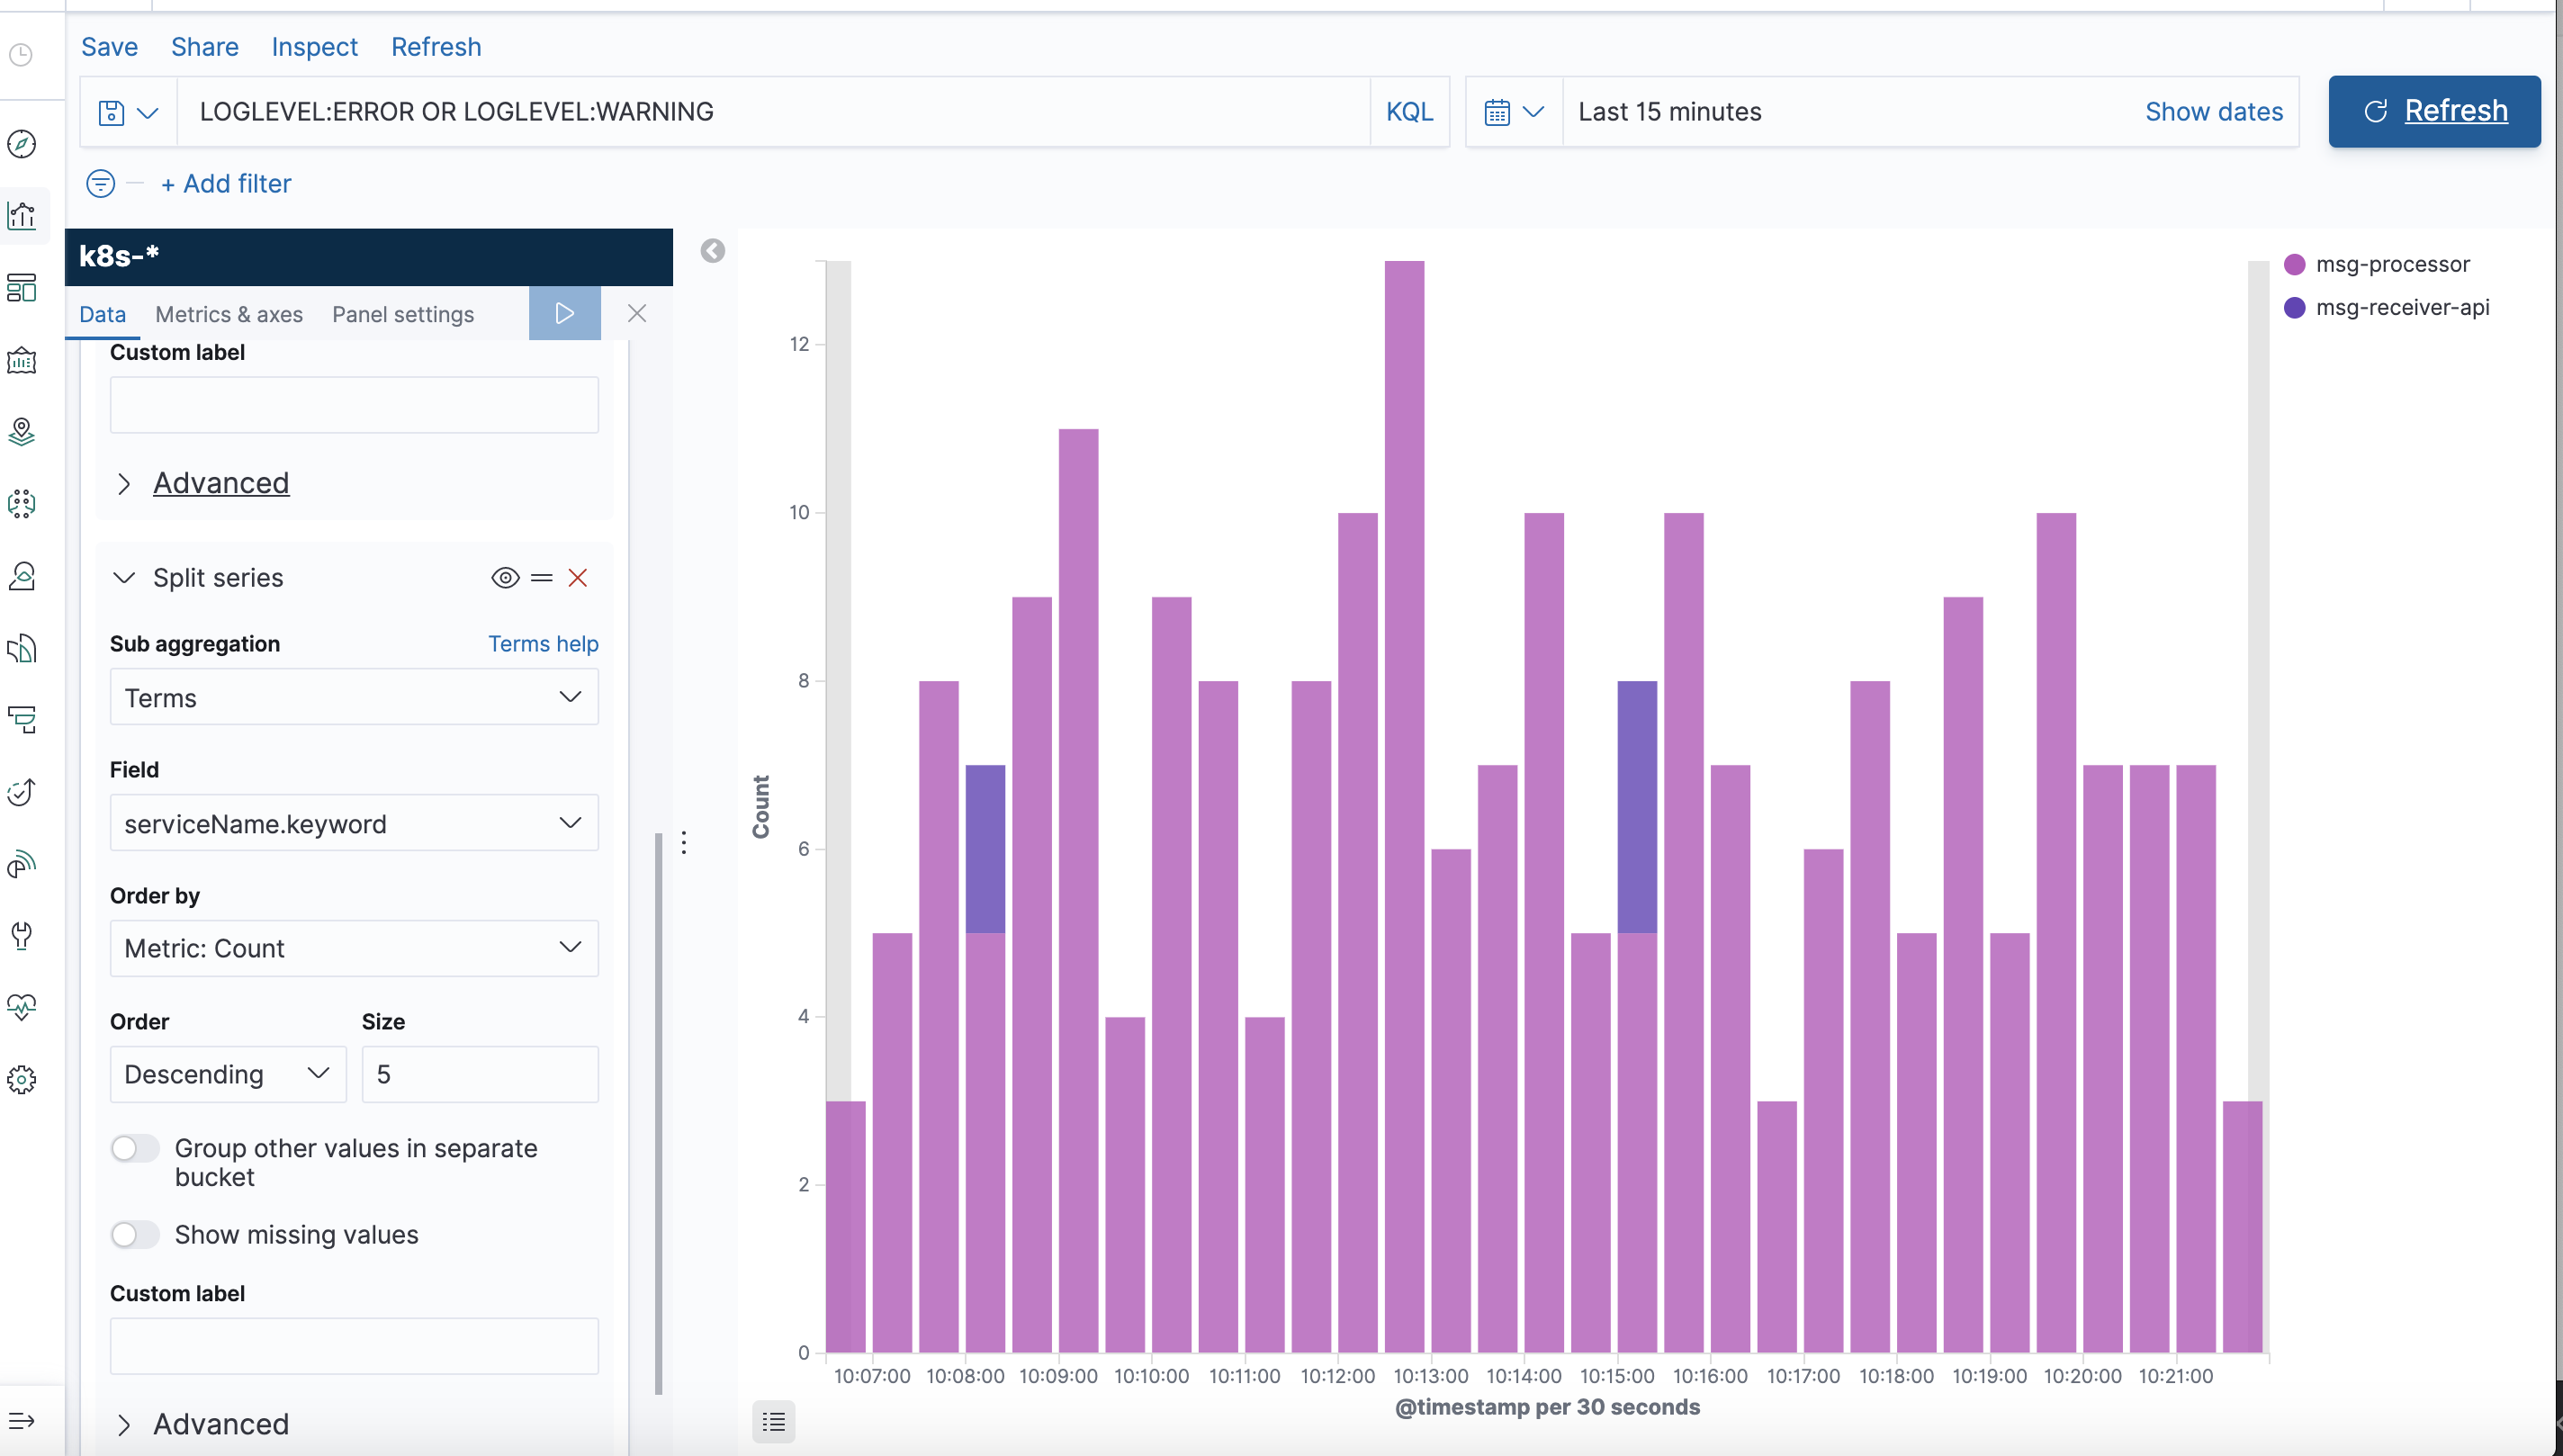This screenshot has width=2563, height=1456.
Task: Click the tallest bar at 10:12:30
Action: pos(1404,806)
